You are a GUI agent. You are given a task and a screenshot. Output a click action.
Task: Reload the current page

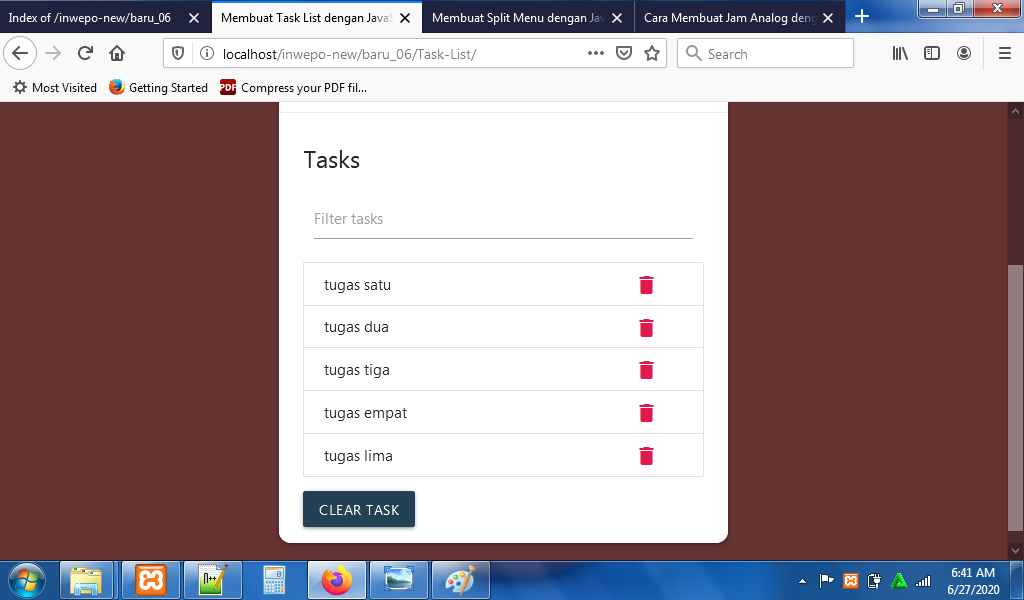[85, 54]
